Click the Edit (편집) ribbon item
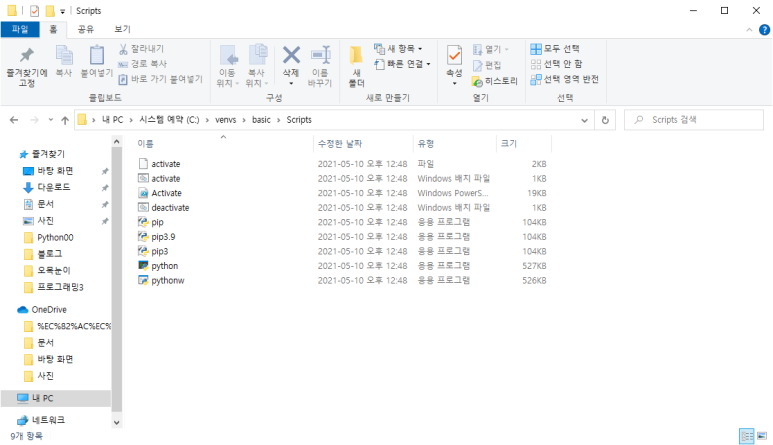The width and height of the screenshot is (773, 445). [x=487, y=65]
